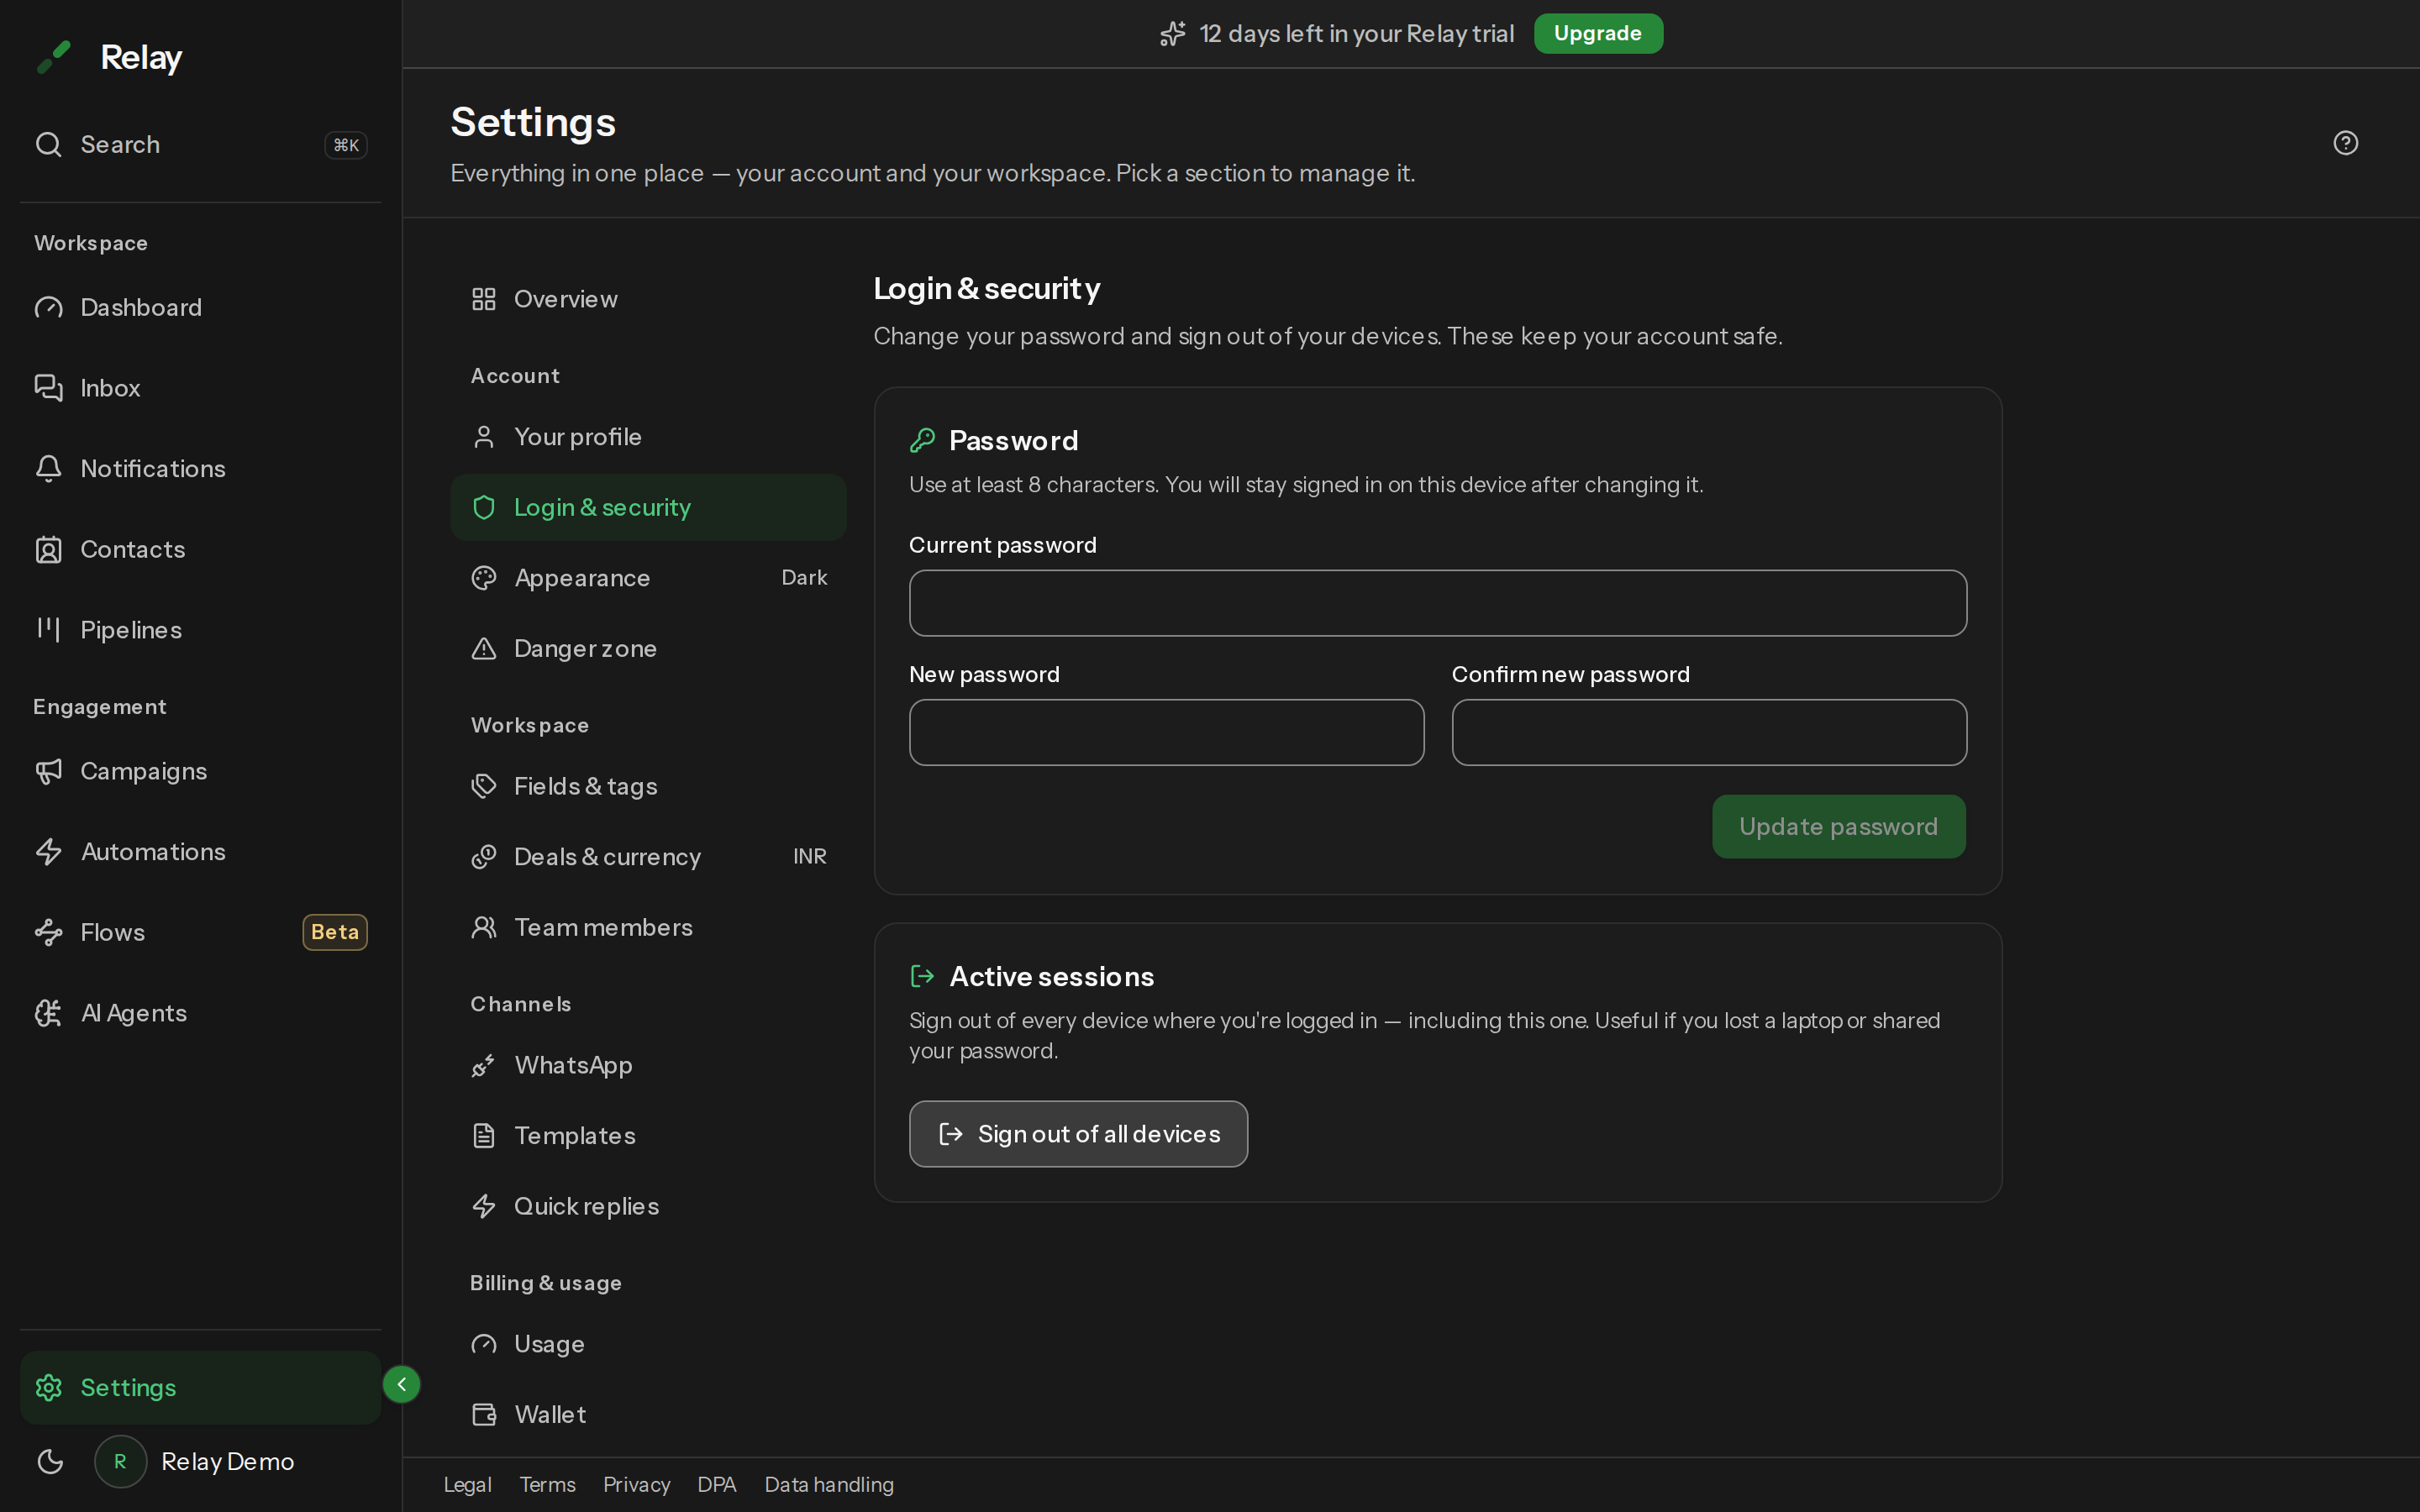Screen dimensions: 2420x1512
Task: Click Sign out of all devices
Action: (x=1078, y=1134)
